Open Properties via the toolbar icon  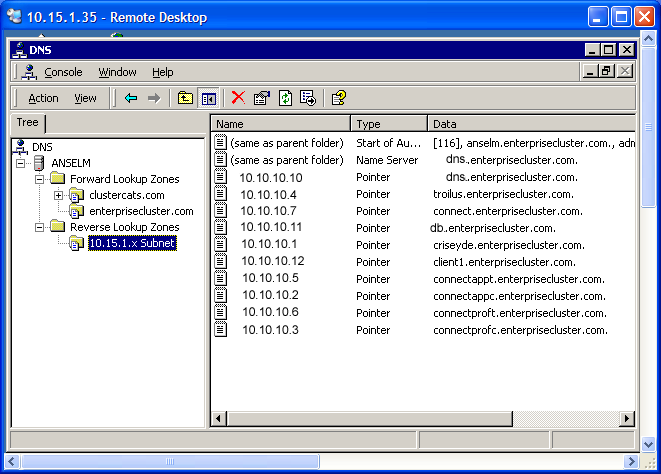tap(262, 98)
